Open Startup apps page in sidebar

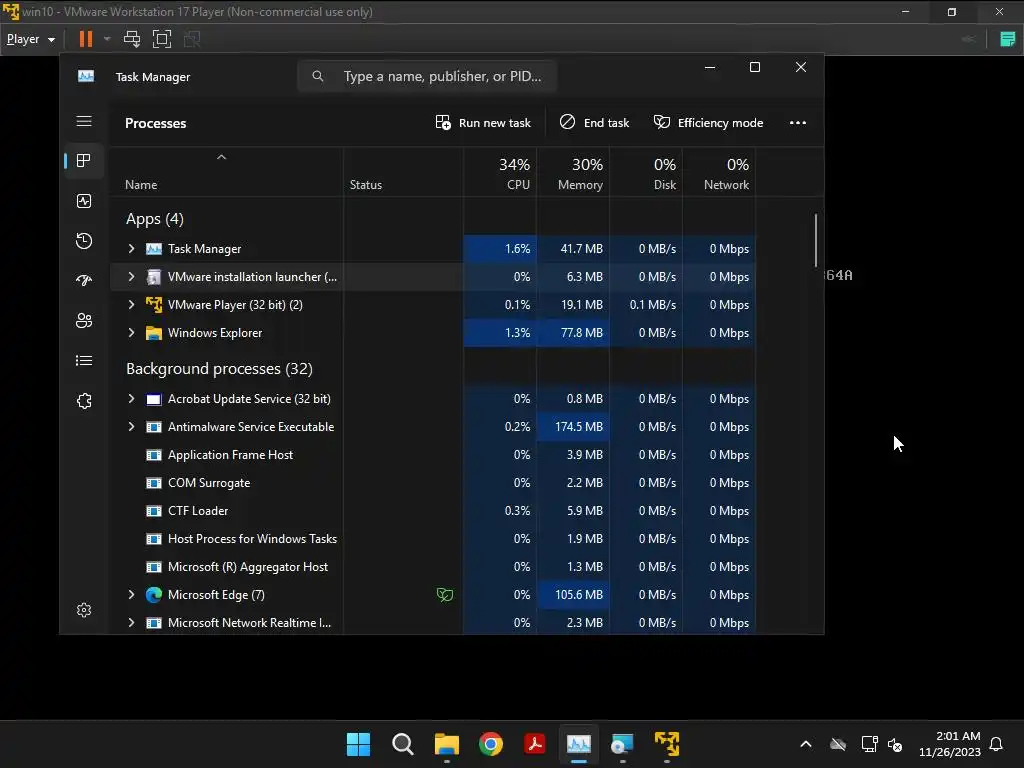(x=84, y=281)
